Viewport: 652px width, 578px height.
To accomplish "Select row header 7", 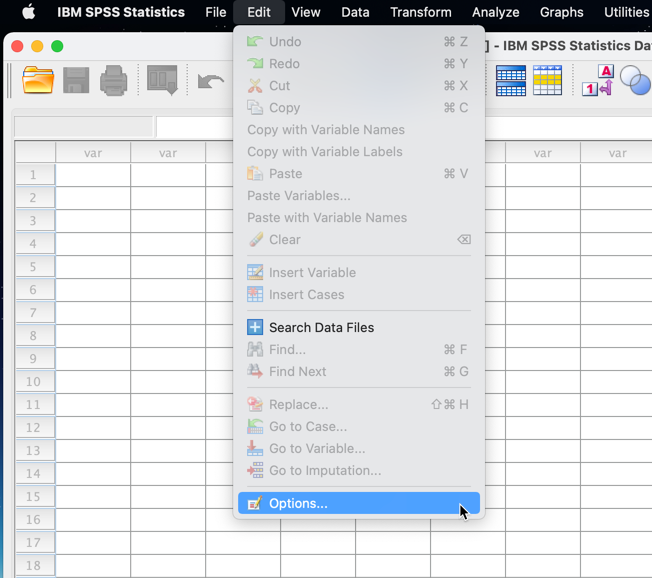I will point(35,312).
